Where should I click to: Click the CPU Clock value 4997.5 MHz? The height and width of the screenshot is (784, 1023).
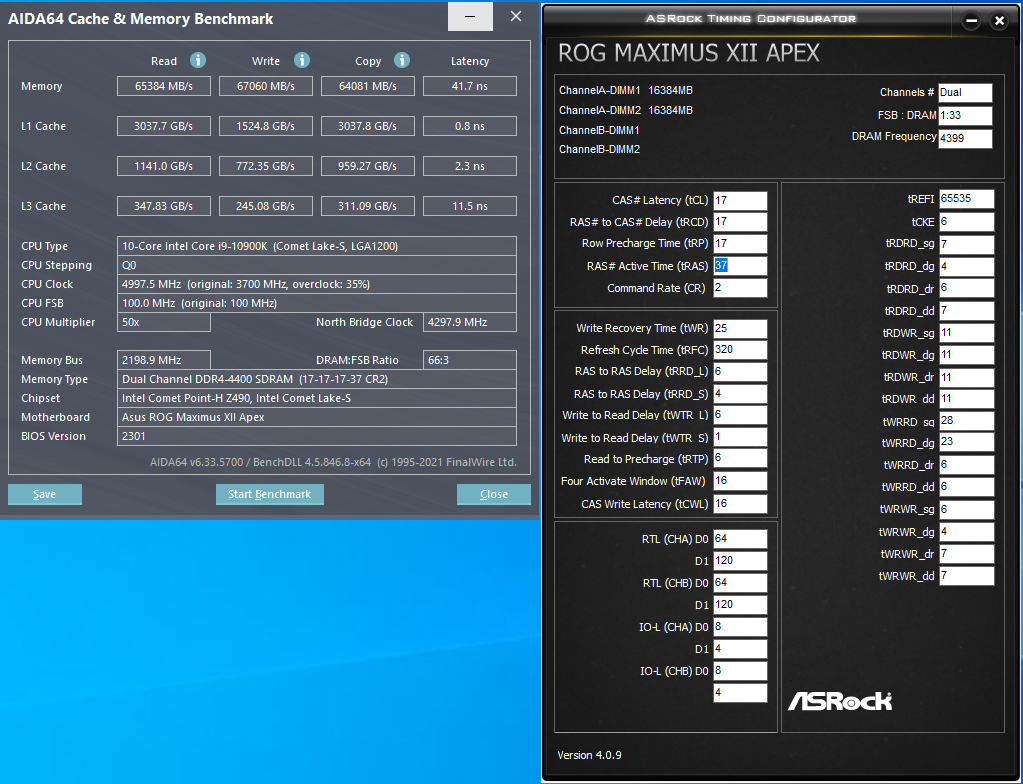click(317, 284)
